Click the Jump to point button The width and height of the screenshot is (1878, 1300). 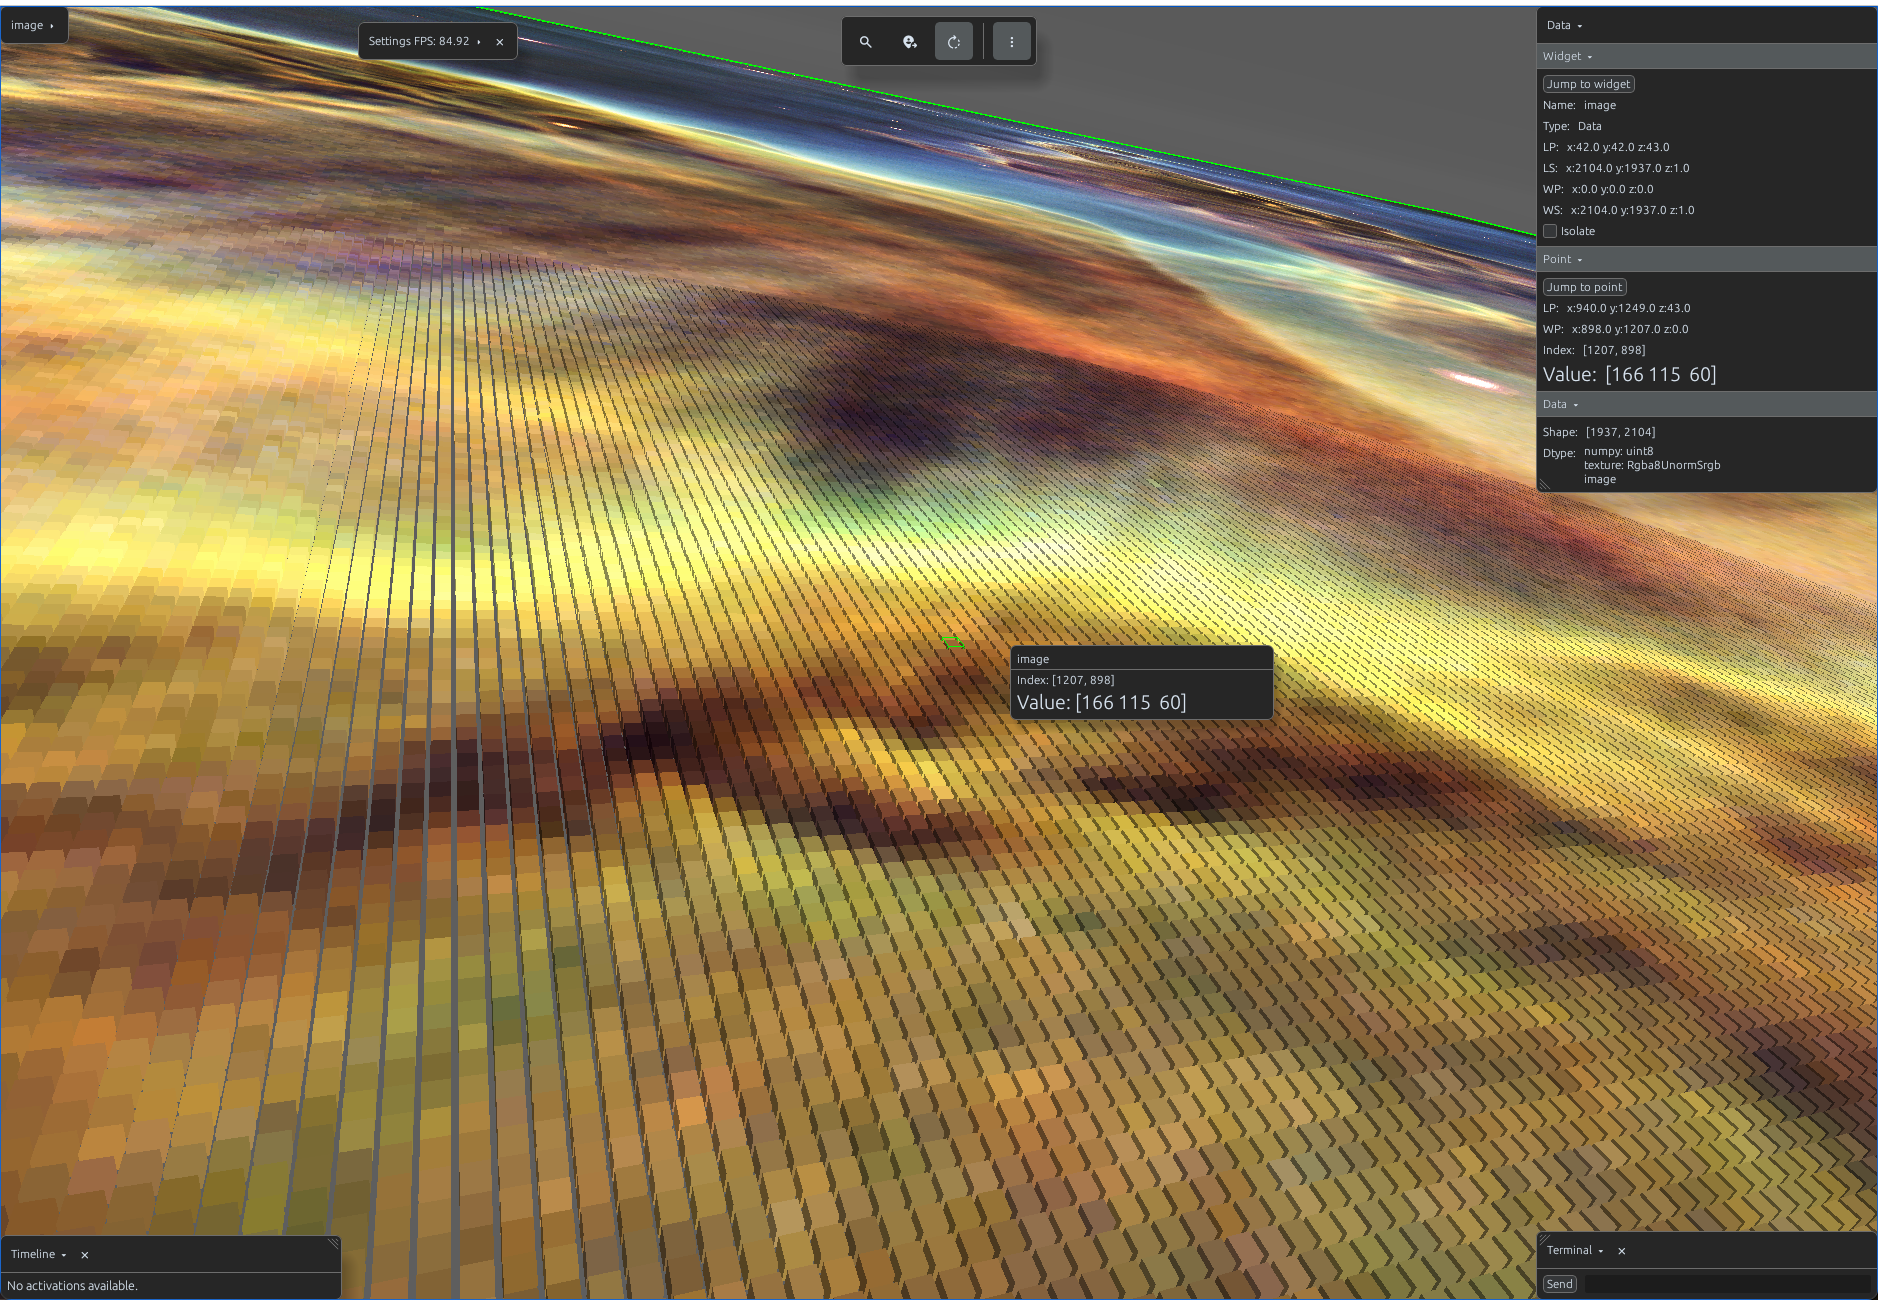pos(1584,287)
